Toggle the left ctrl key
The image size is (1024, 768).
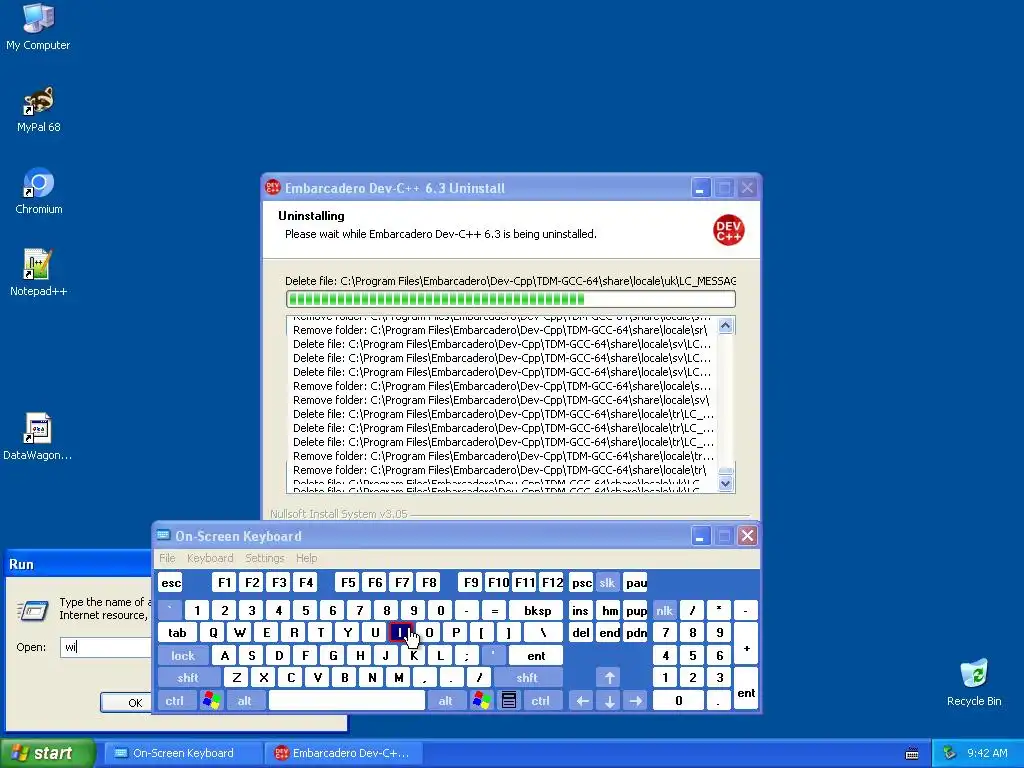click(x=174, y=701)
